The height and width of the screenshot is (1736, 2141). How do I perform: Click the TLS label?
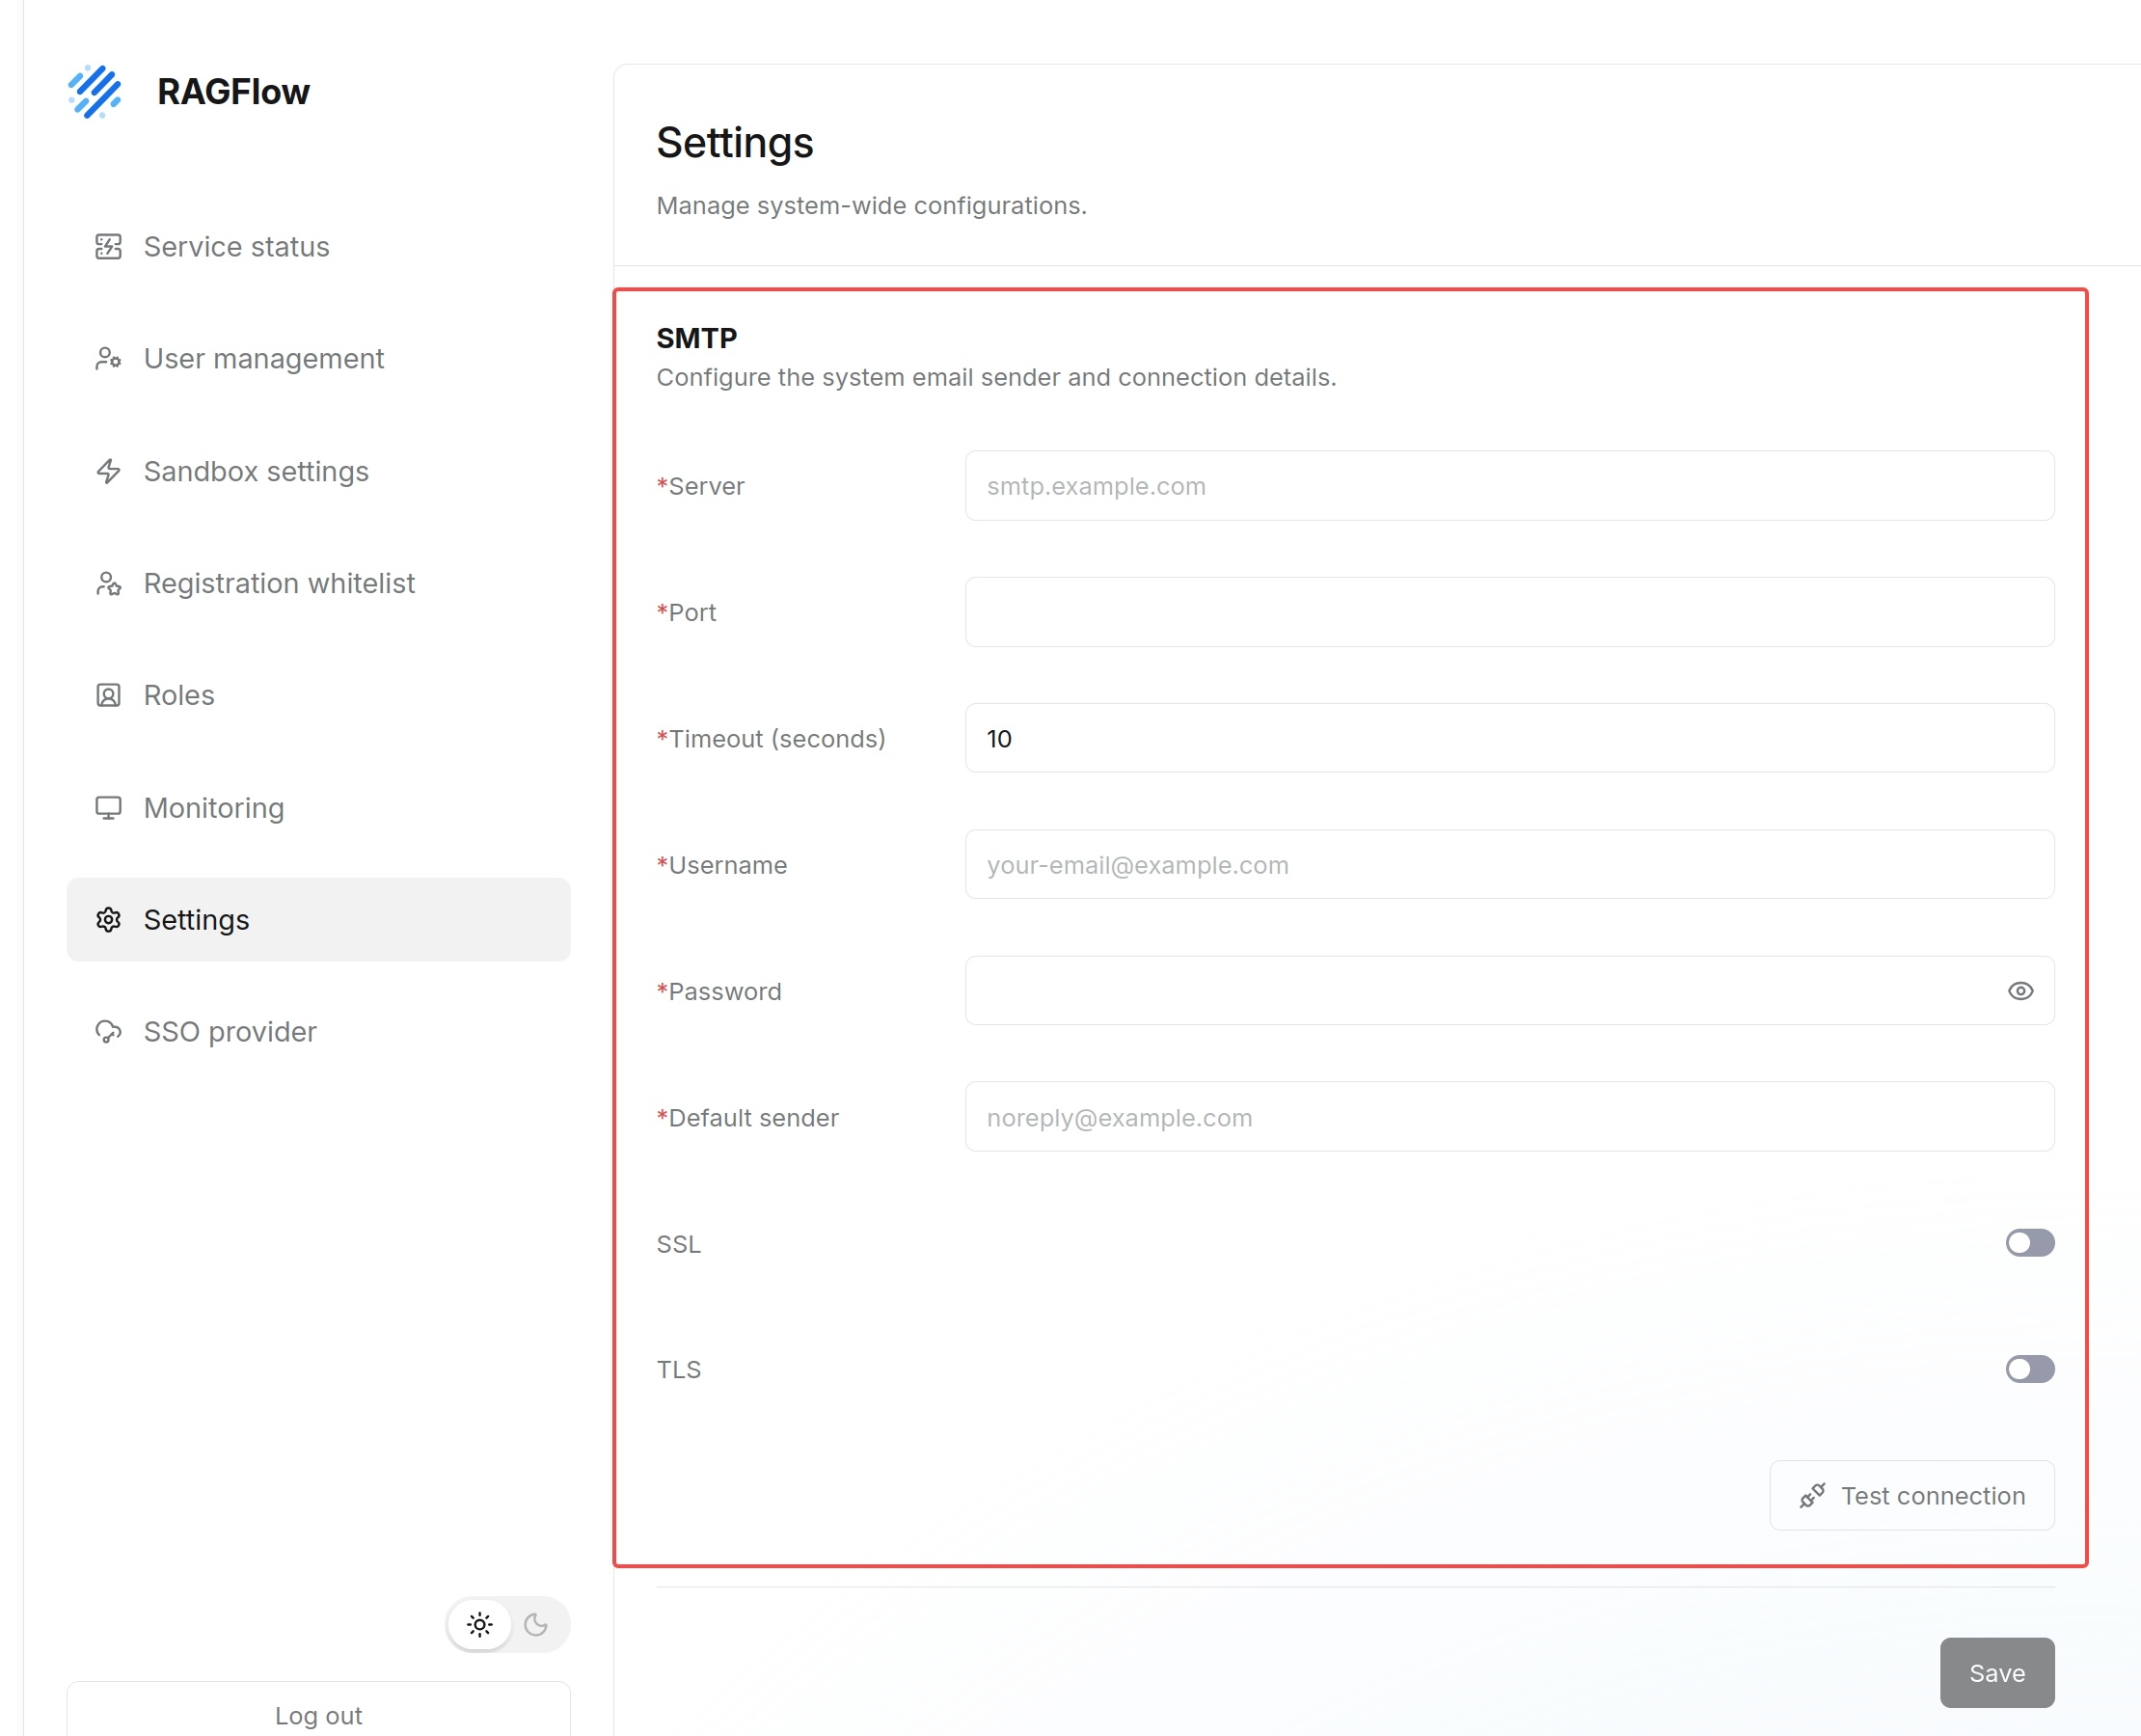tap(679, 1370)
